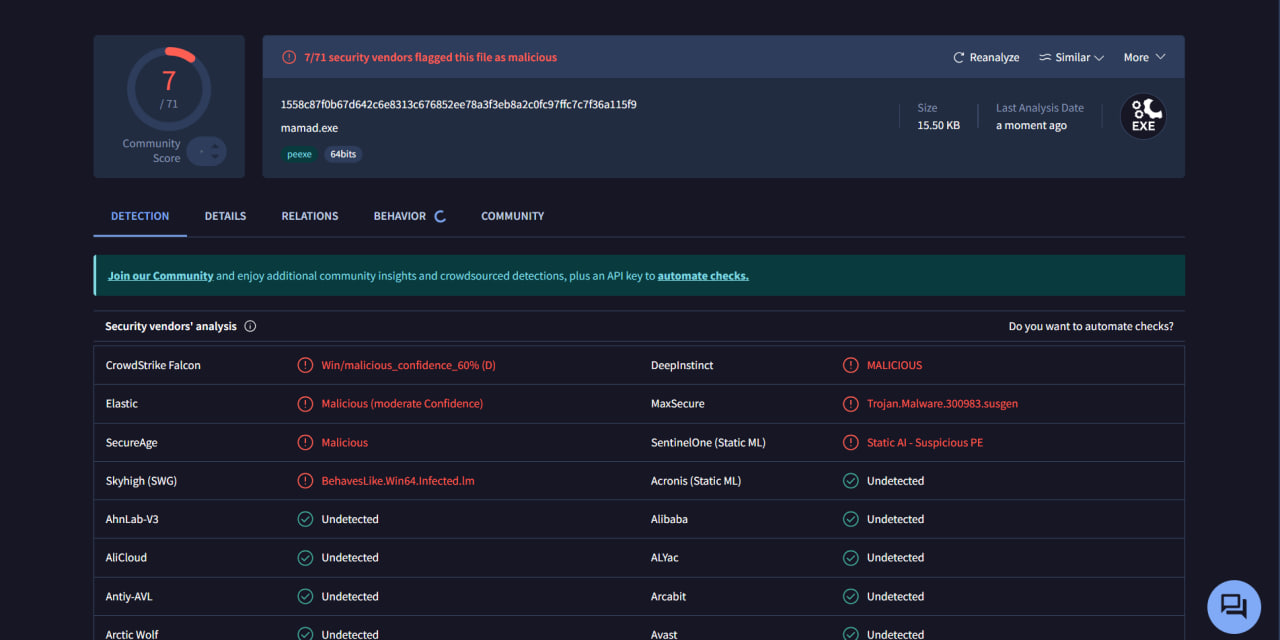This screenshot has height=640, width=1280.
Task: Open the automate checks link in the banner
Action: click(x=703, y=276)
